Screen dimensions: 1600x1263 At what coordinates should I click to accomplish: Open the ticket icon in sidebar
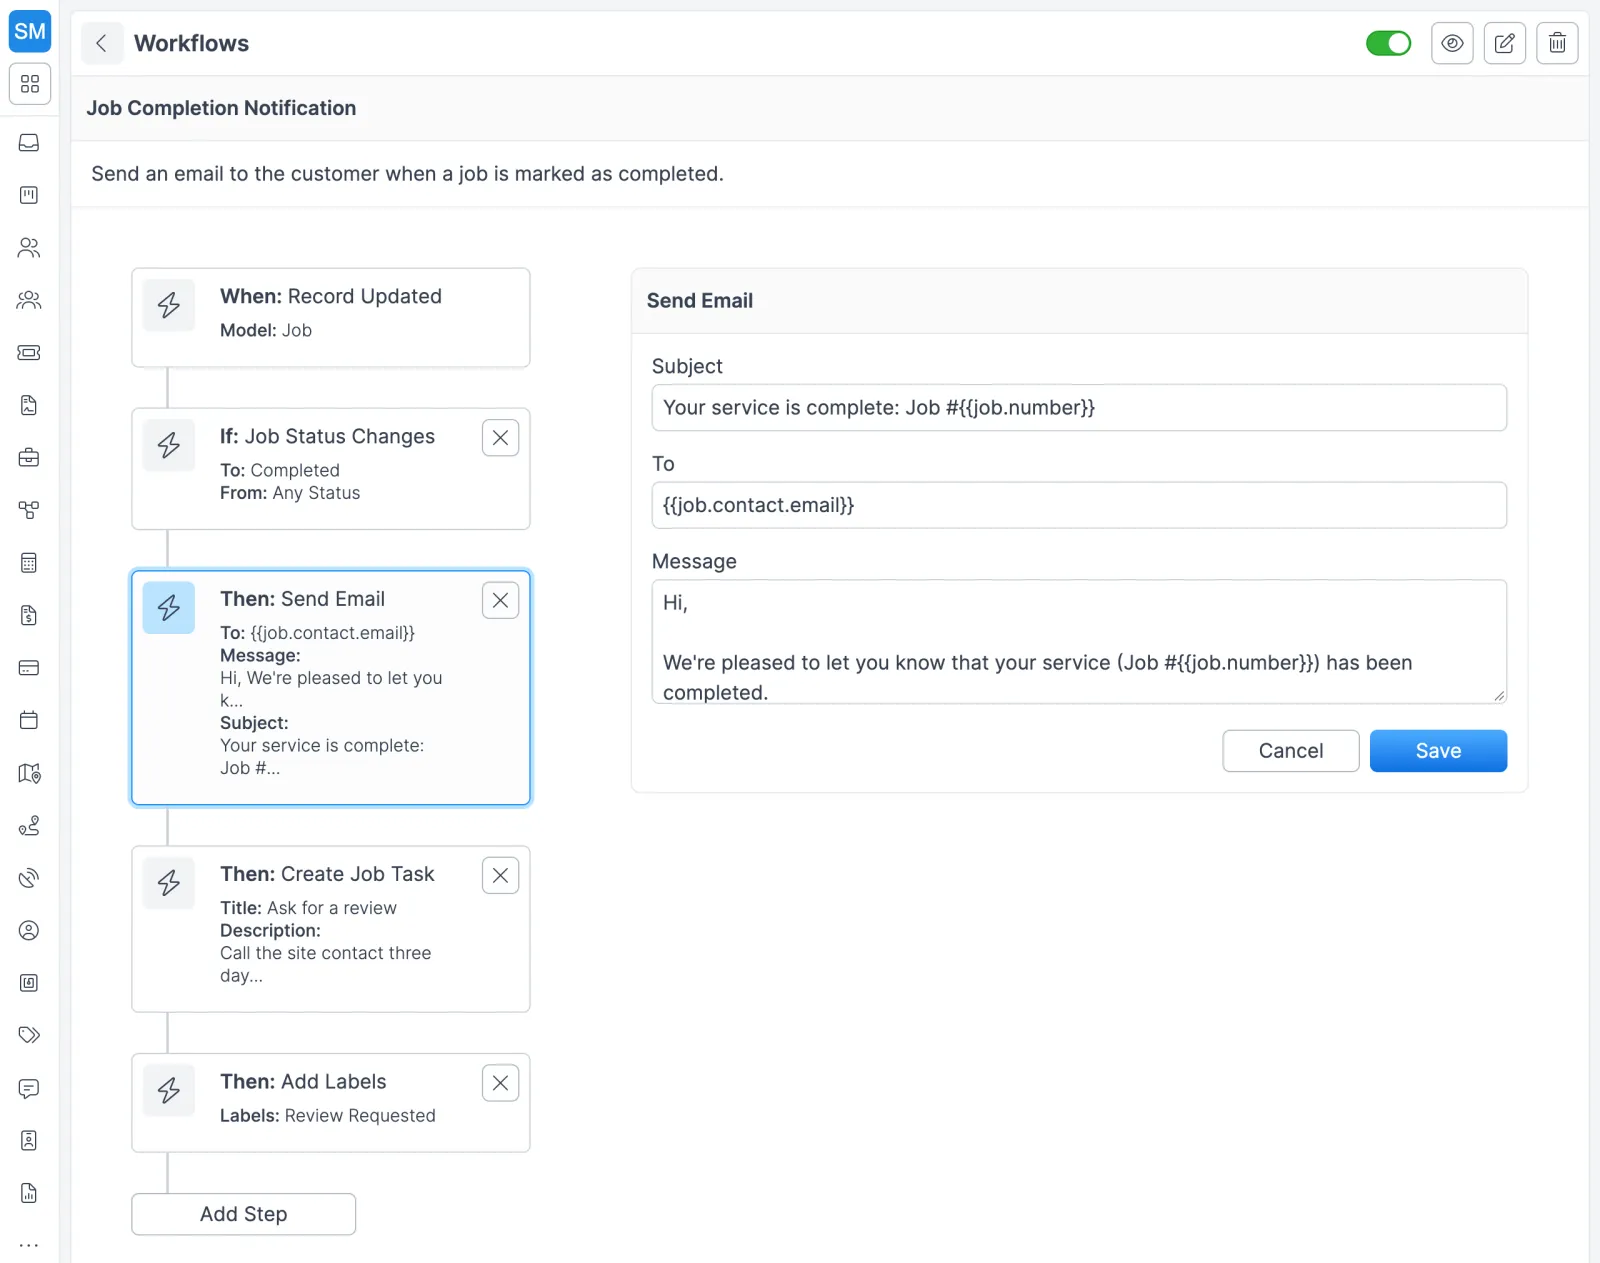pos(29,352)
